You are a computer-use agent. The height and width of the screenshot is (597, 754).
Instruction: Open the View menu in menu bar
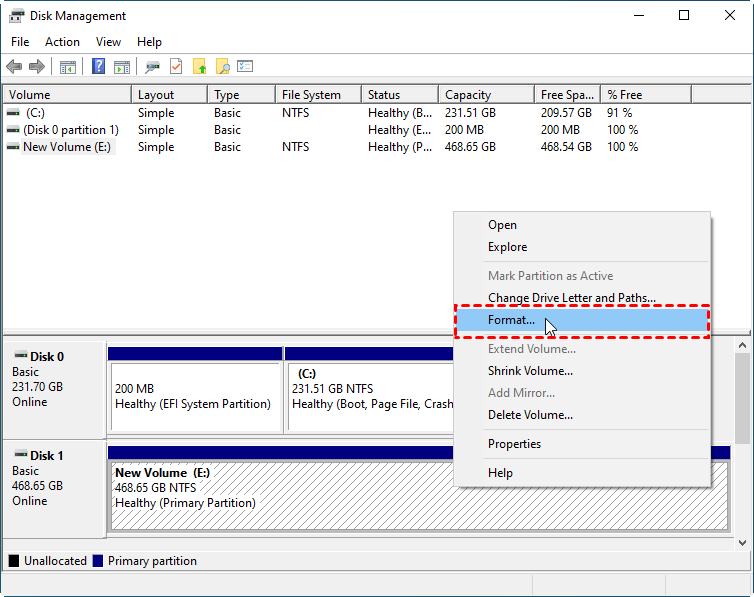tap(108, 42)
